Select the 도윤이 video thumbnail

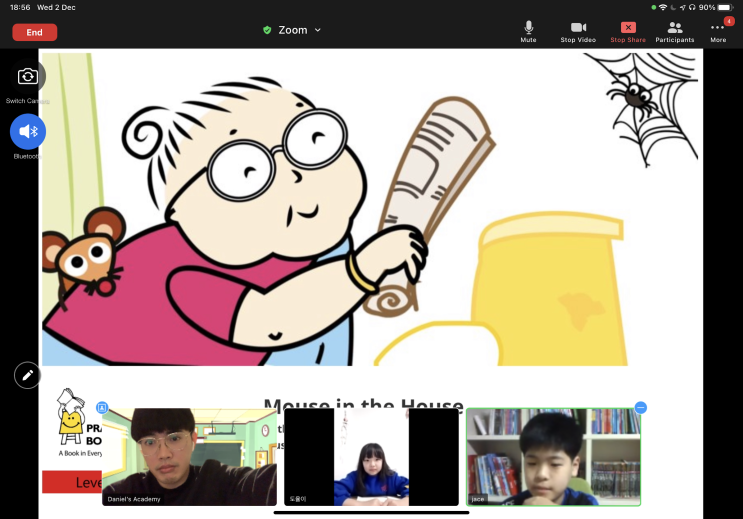[x=371, y=457]
